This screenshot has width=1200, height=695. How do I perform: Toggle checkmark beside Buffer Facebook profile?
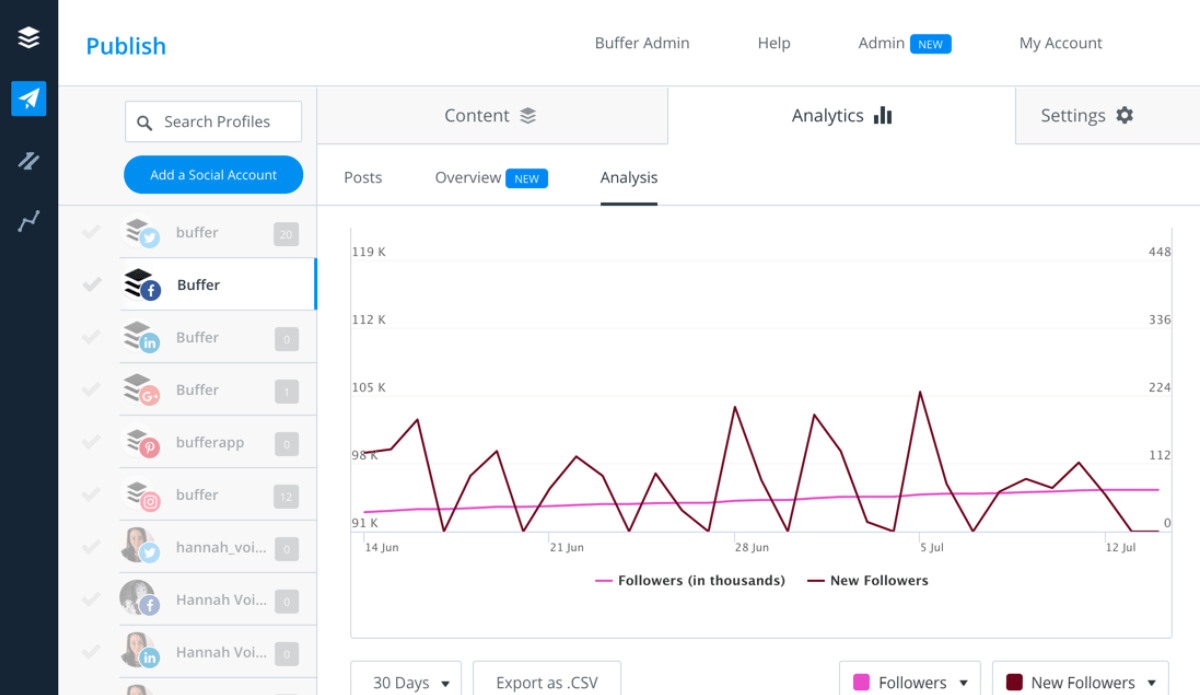(91, 285)
